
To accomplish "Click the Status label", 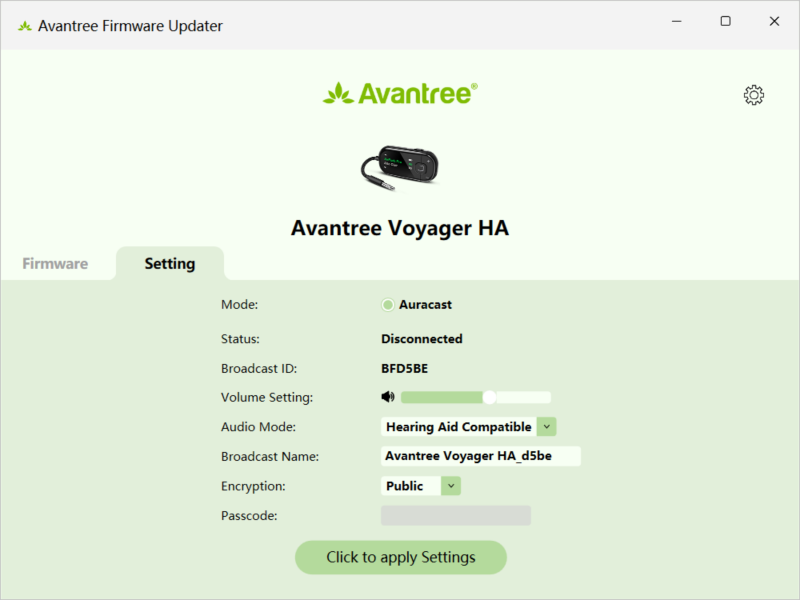I will tap(240, 339).
